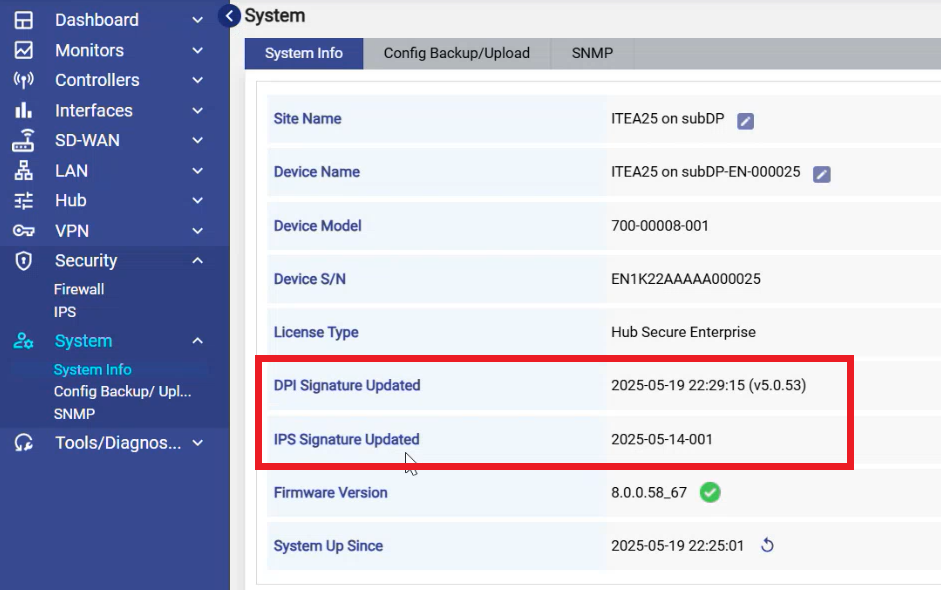Select SNMP in the sidebar System submenu

[x=74, y=413]
